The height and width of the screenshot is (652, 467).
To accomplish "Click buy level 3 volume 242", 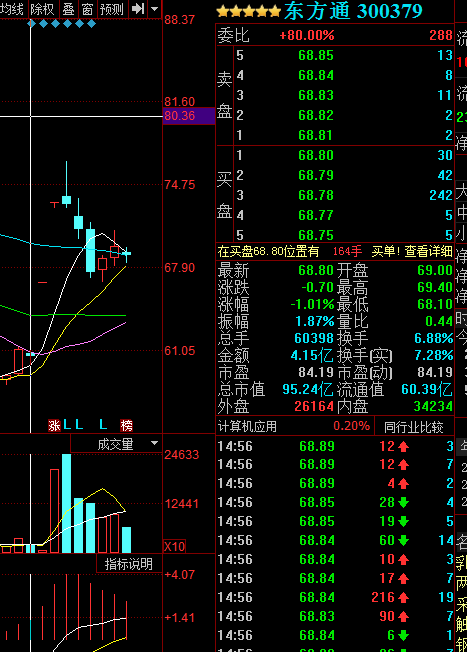I will click(441, 195).
